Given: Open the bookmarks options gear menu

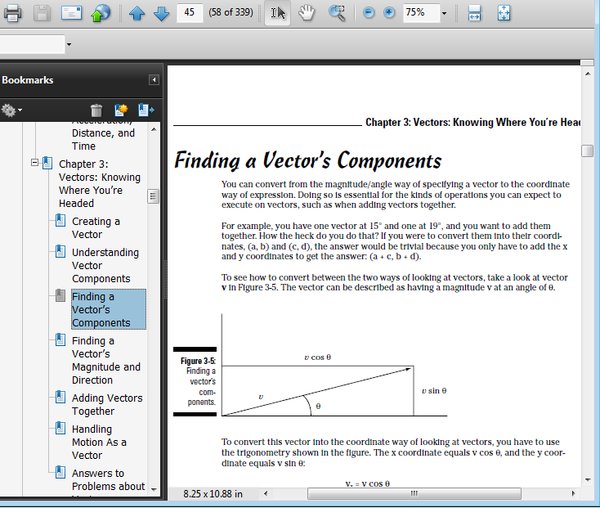Looking at the screenshot, I should [11, 110].
